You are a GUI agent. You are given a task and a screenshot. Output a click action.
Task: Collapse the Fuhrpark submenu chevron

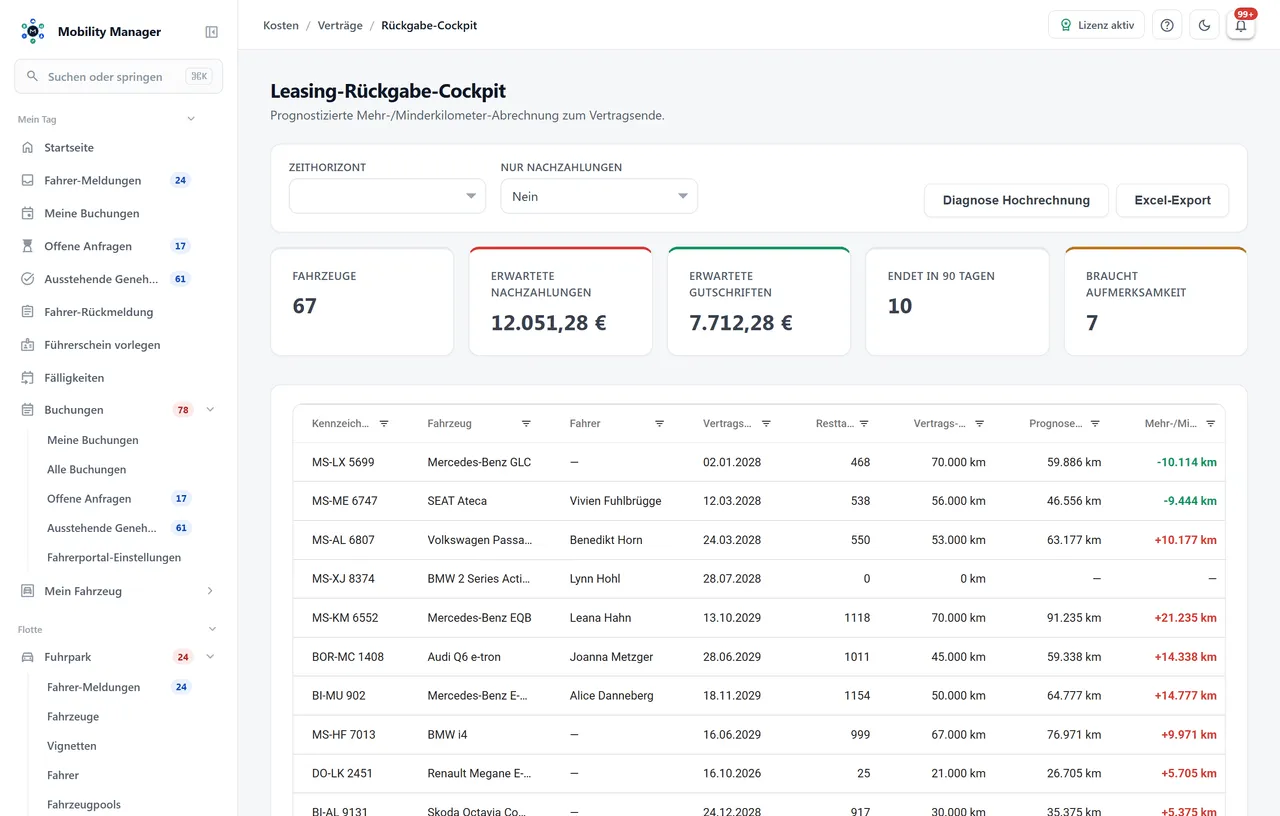(210, 657)
